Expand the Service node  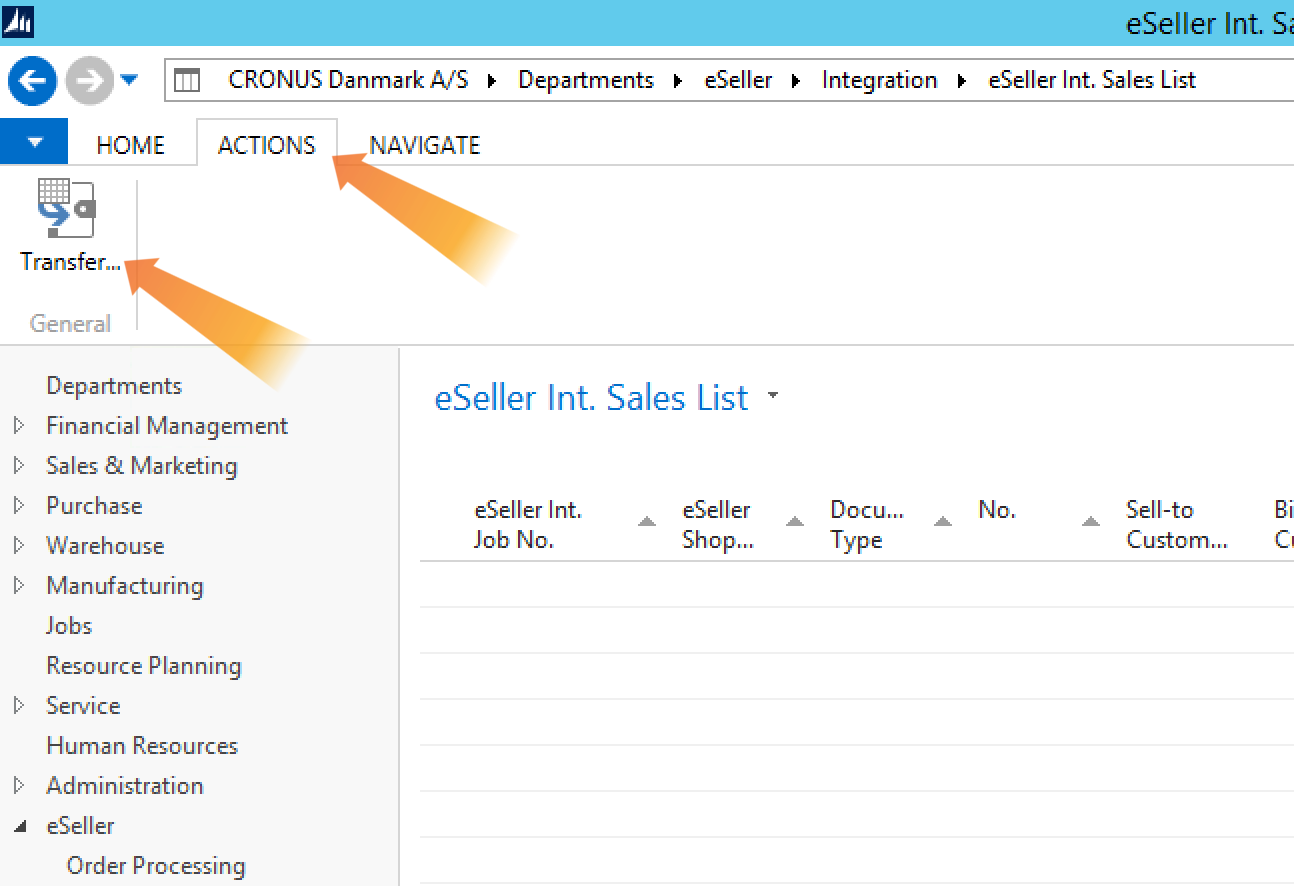pos(19,706)
